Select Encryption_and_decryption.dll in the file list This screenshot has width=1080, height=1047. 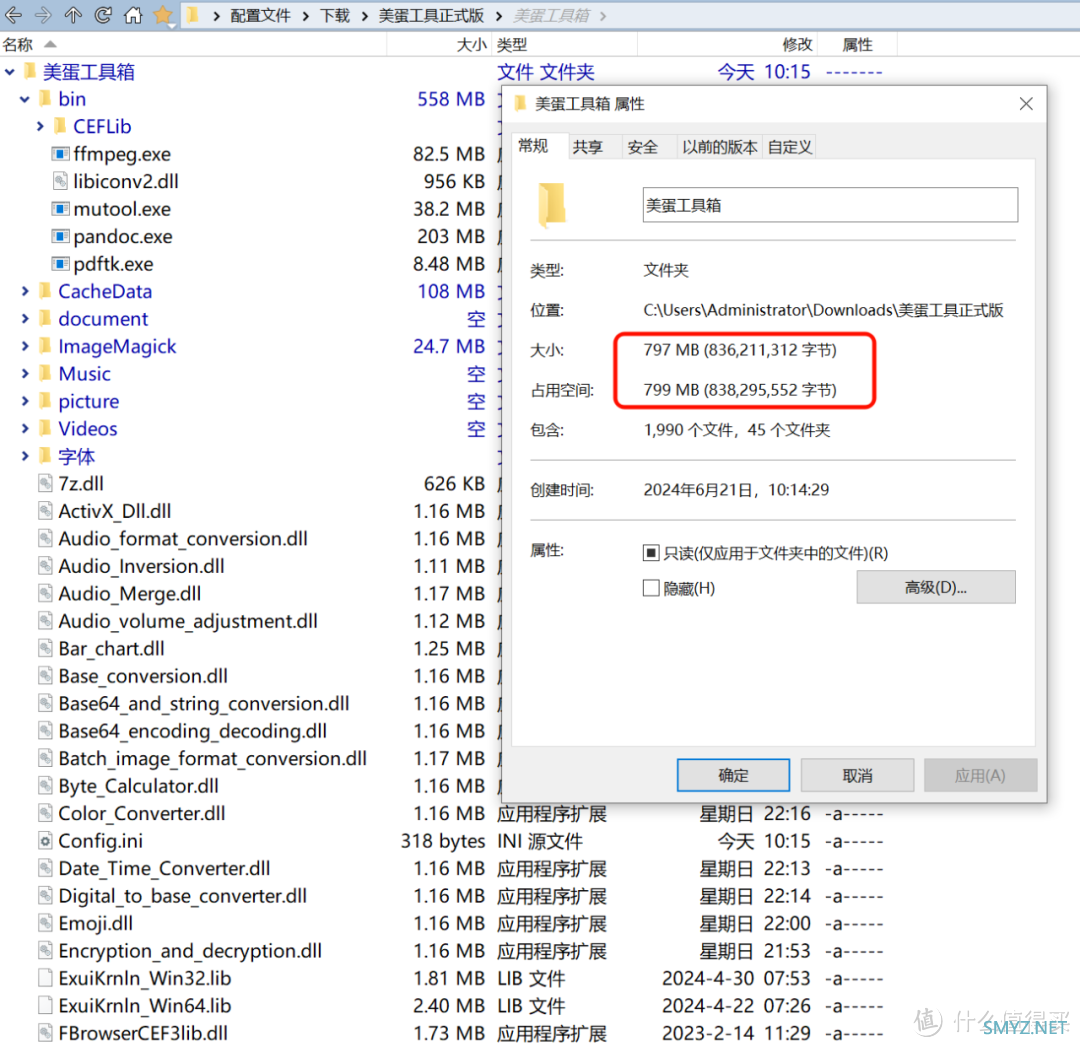point(189,951)
